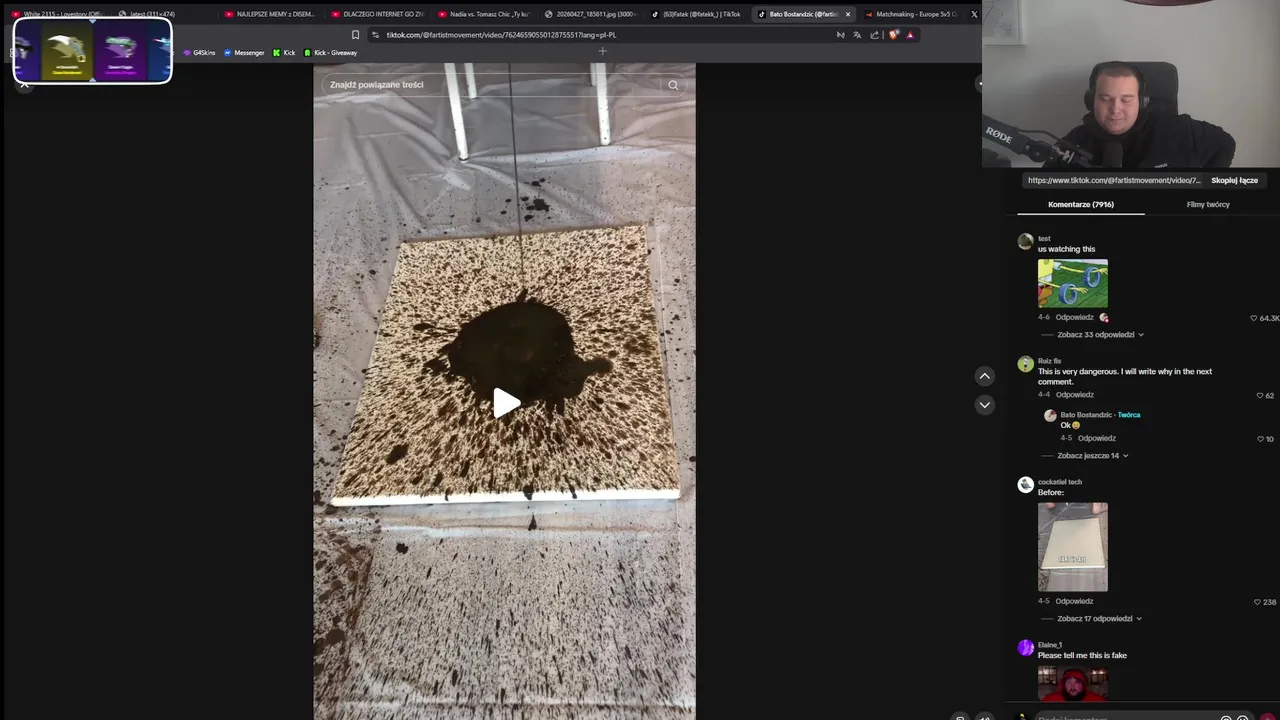Click the search magnifier in the video search bar
Screen dimensions: 1280x720
click(673, 85)
